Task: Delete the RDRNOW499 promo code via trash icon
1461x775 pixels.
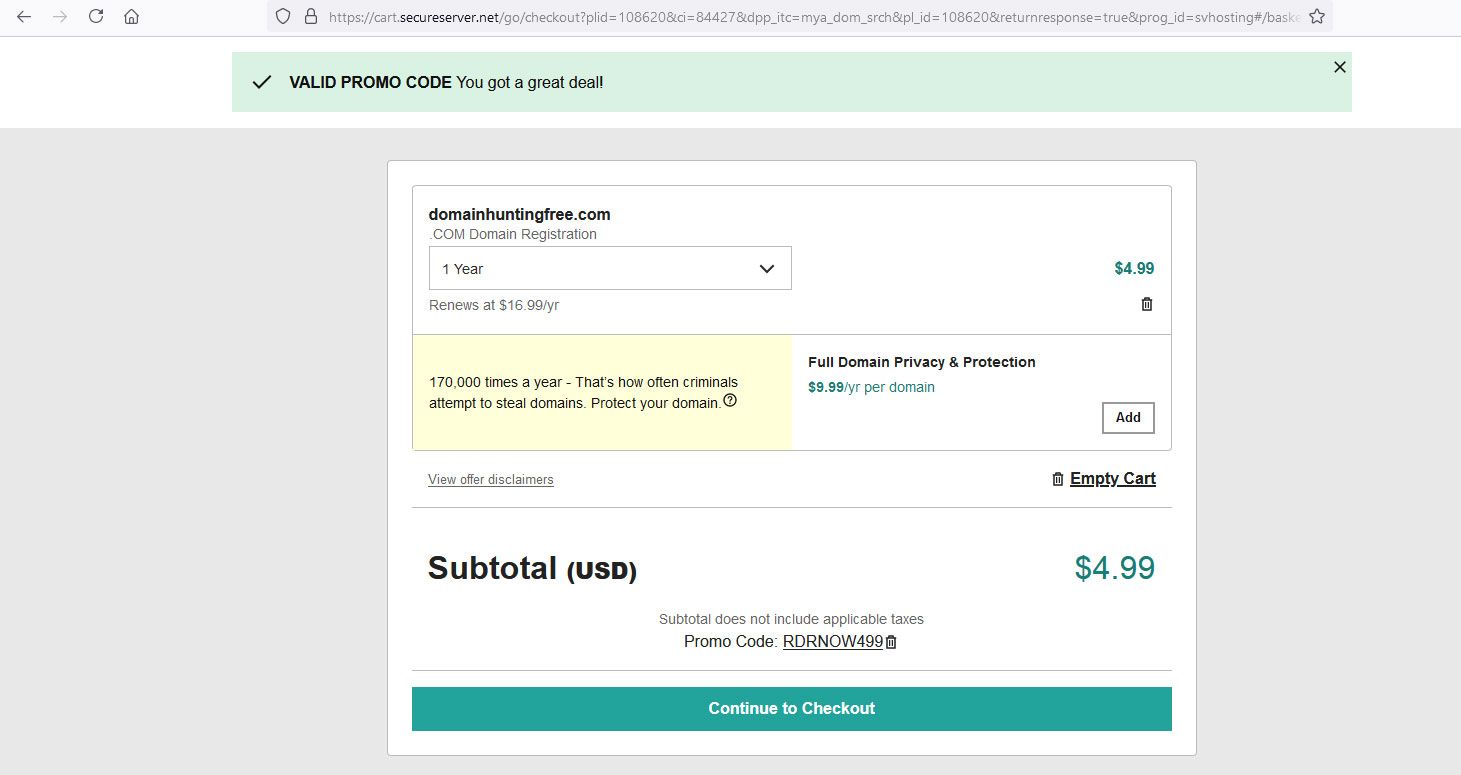Action: (x=891, y=643)
